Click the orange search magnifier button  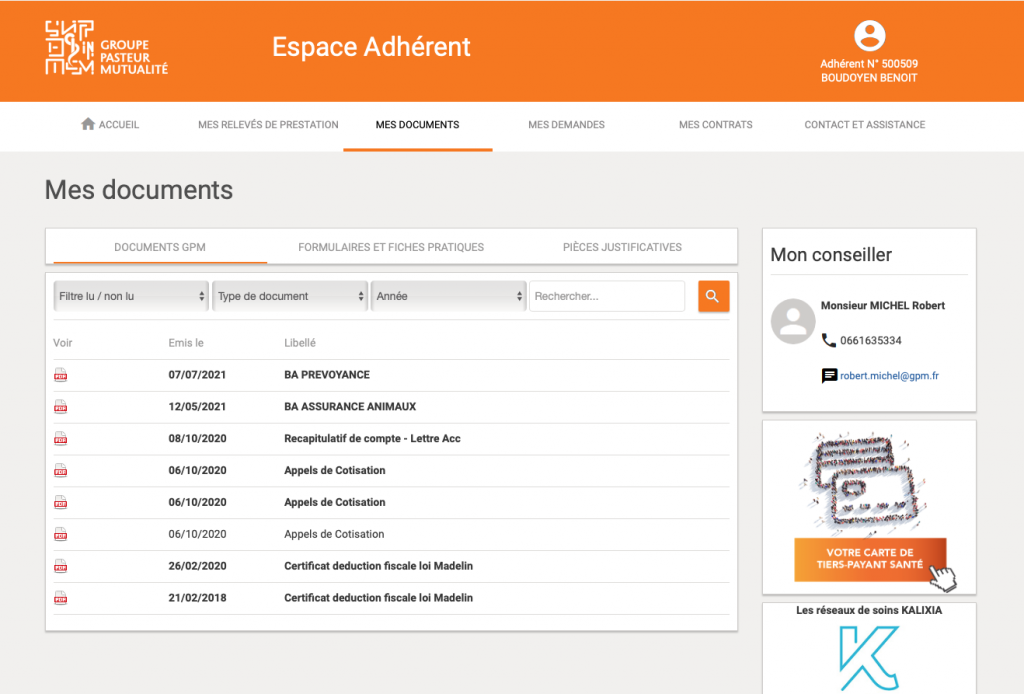tap(713, 296)
